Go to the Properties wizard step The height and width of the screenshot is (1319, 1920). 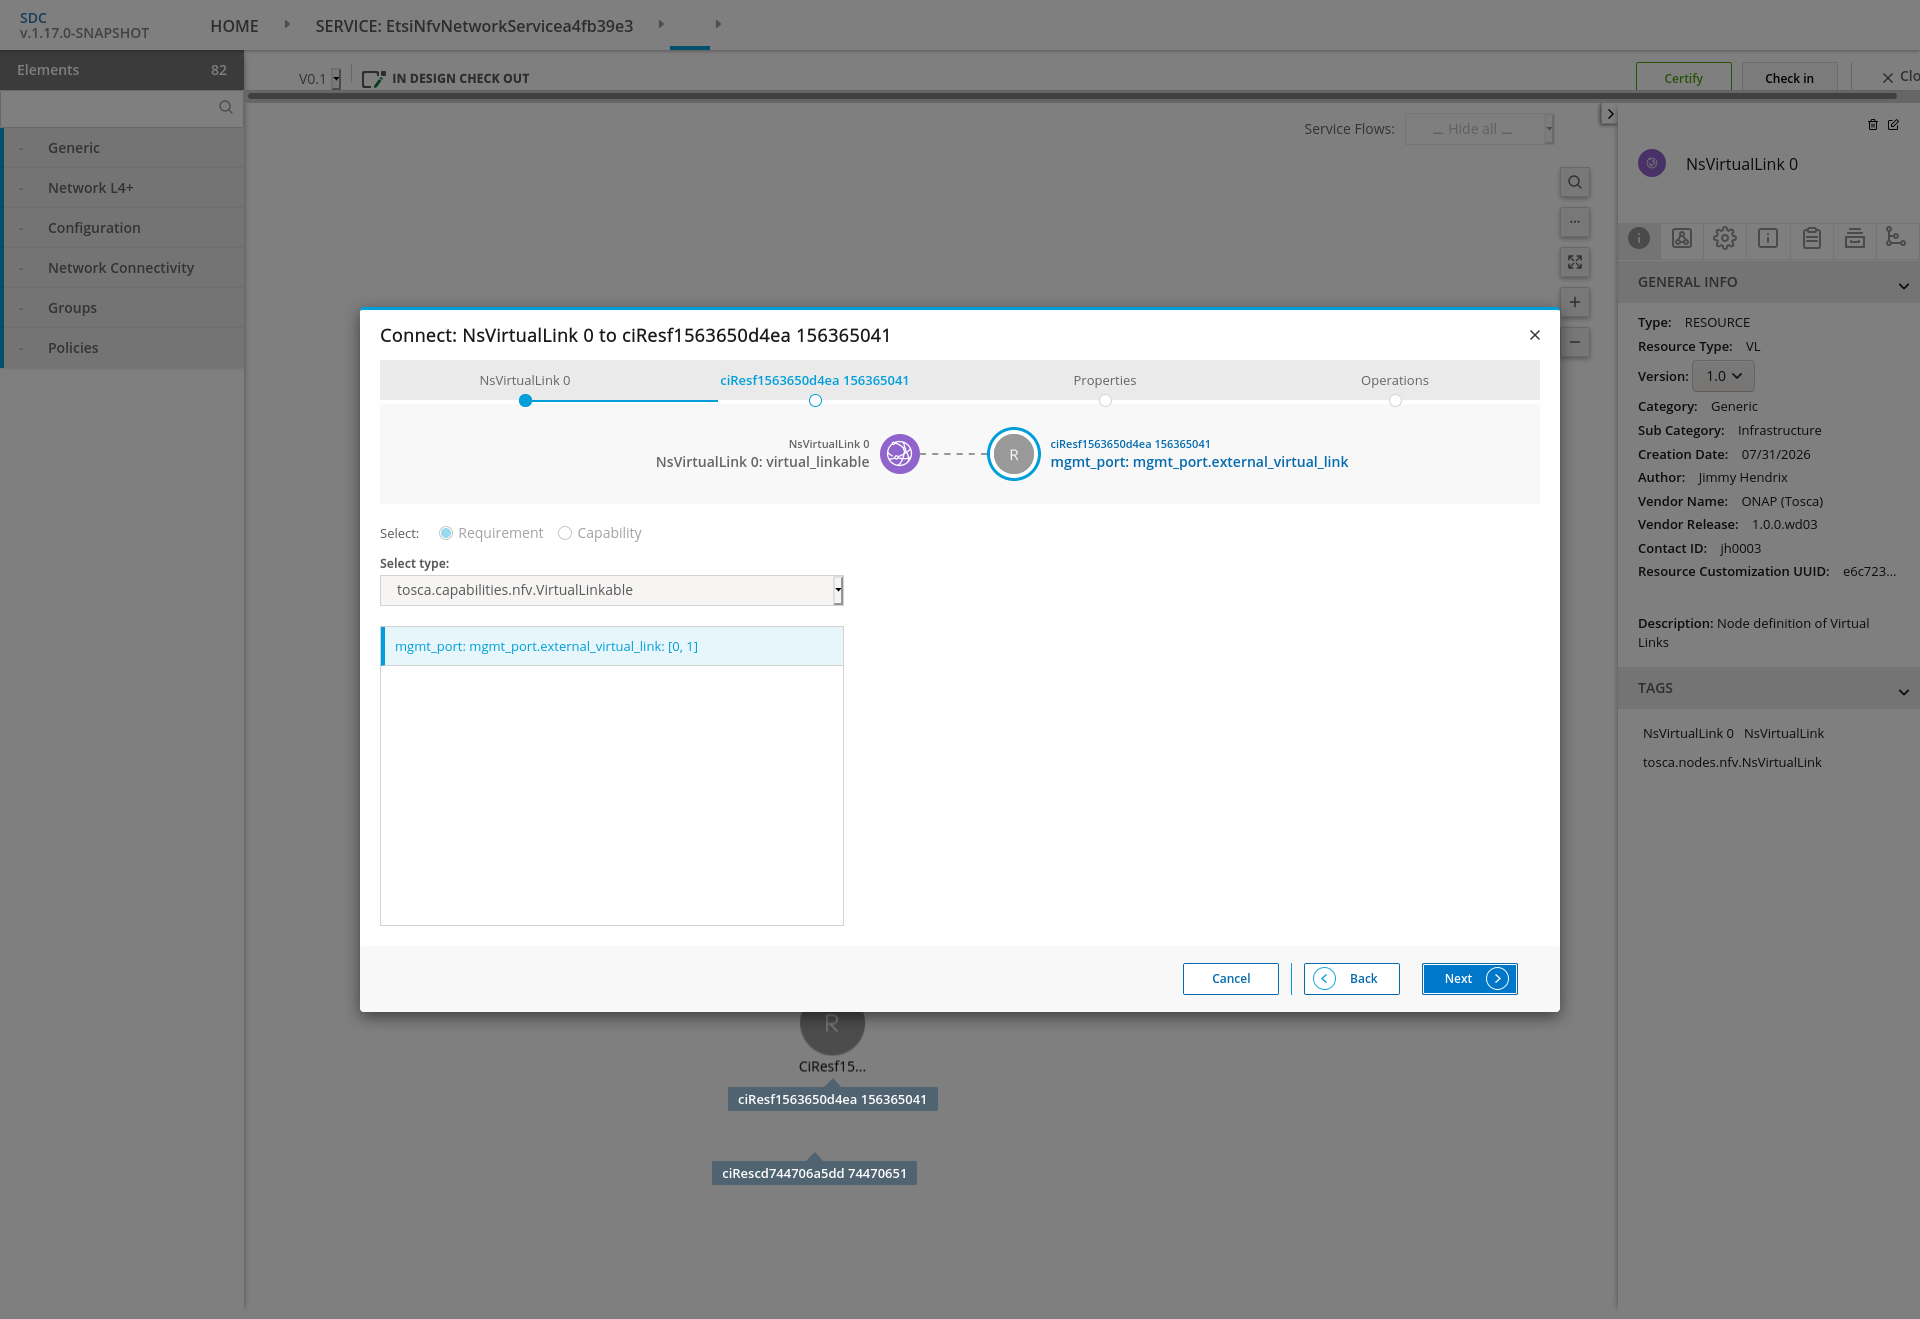coord(1105,381)
